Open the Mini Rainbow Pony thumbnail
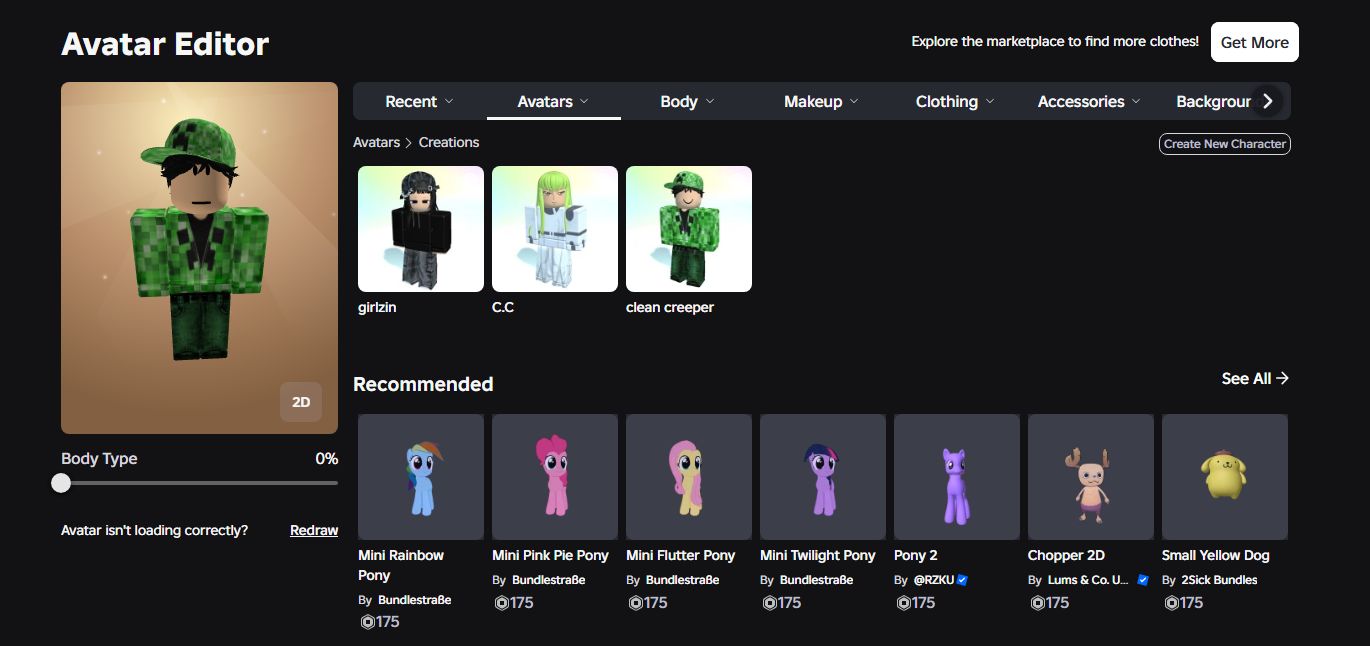This screenshot has width=1370, height=646. pyautogui.click(x=421, y=477)
